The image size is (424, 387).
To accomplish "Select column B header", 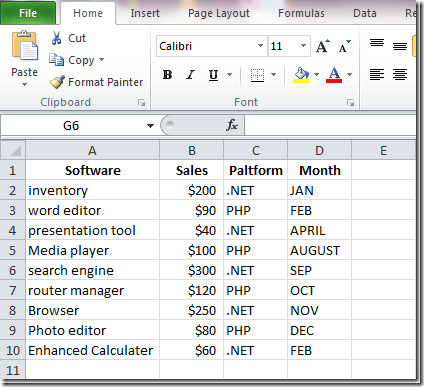I will pos(192,150).
